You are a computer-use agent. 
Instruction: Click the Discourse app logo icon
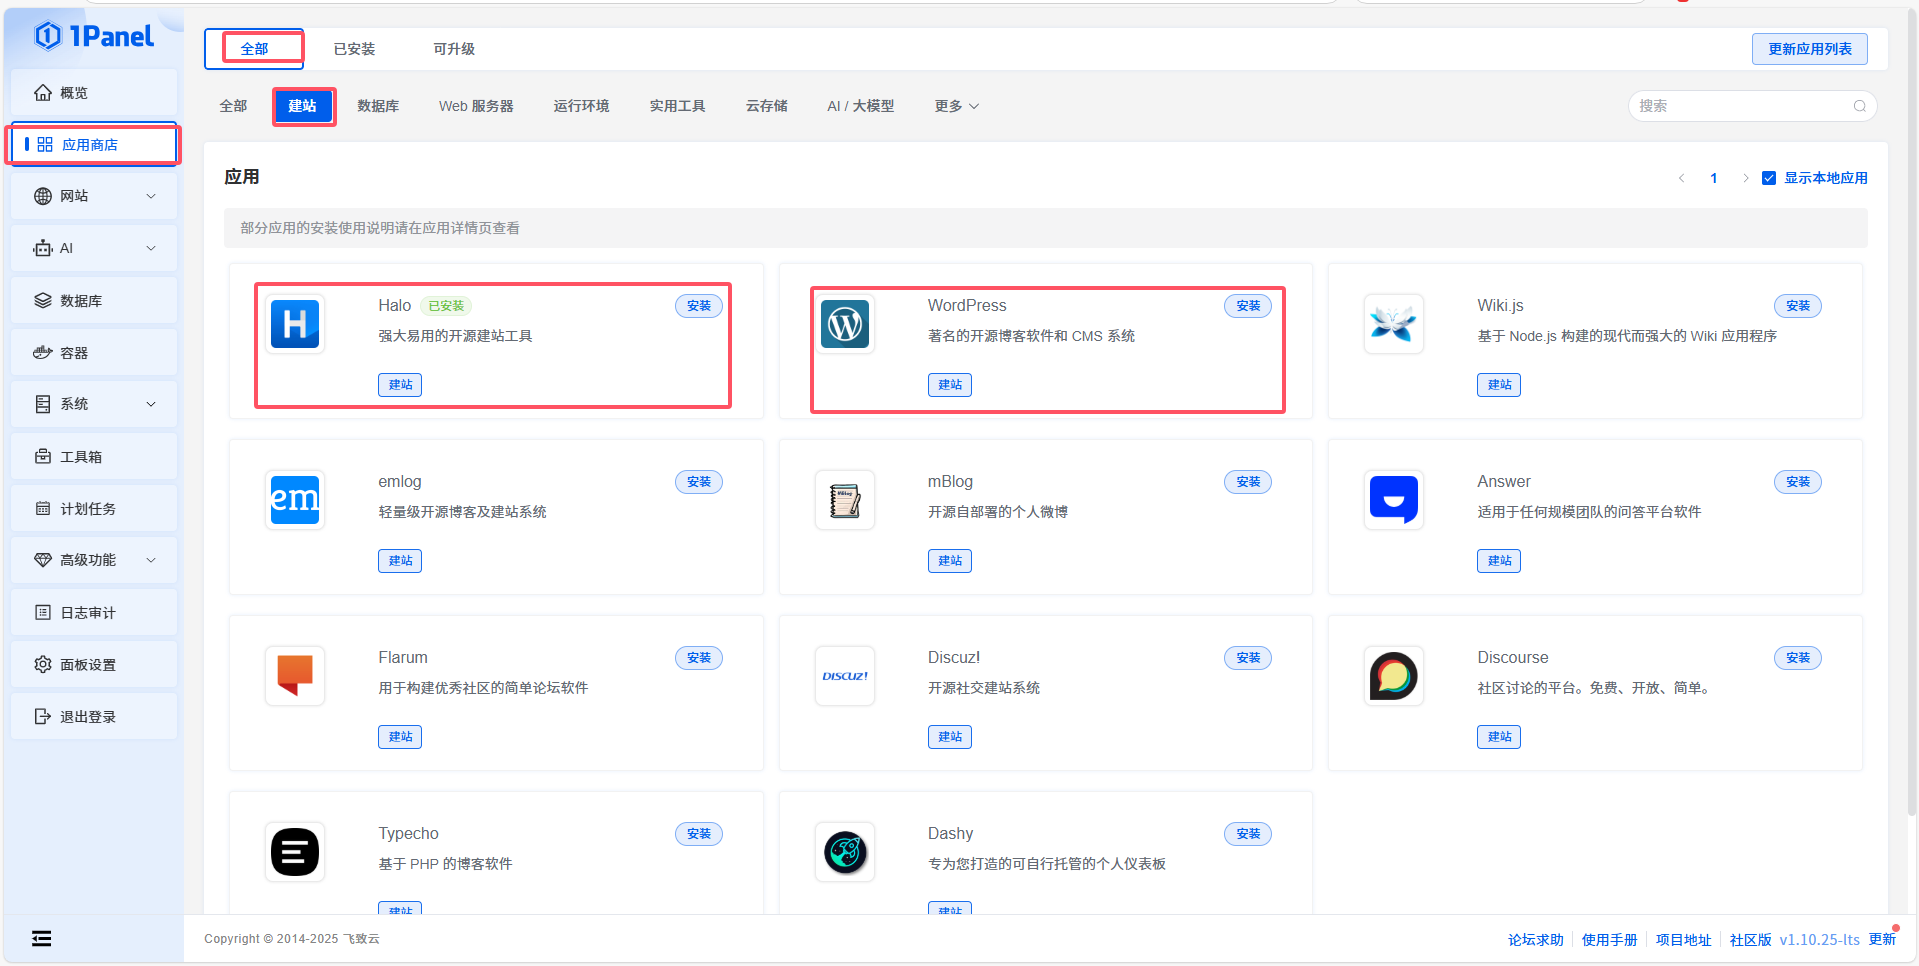pyautogui.click(x=1393, y=676)
